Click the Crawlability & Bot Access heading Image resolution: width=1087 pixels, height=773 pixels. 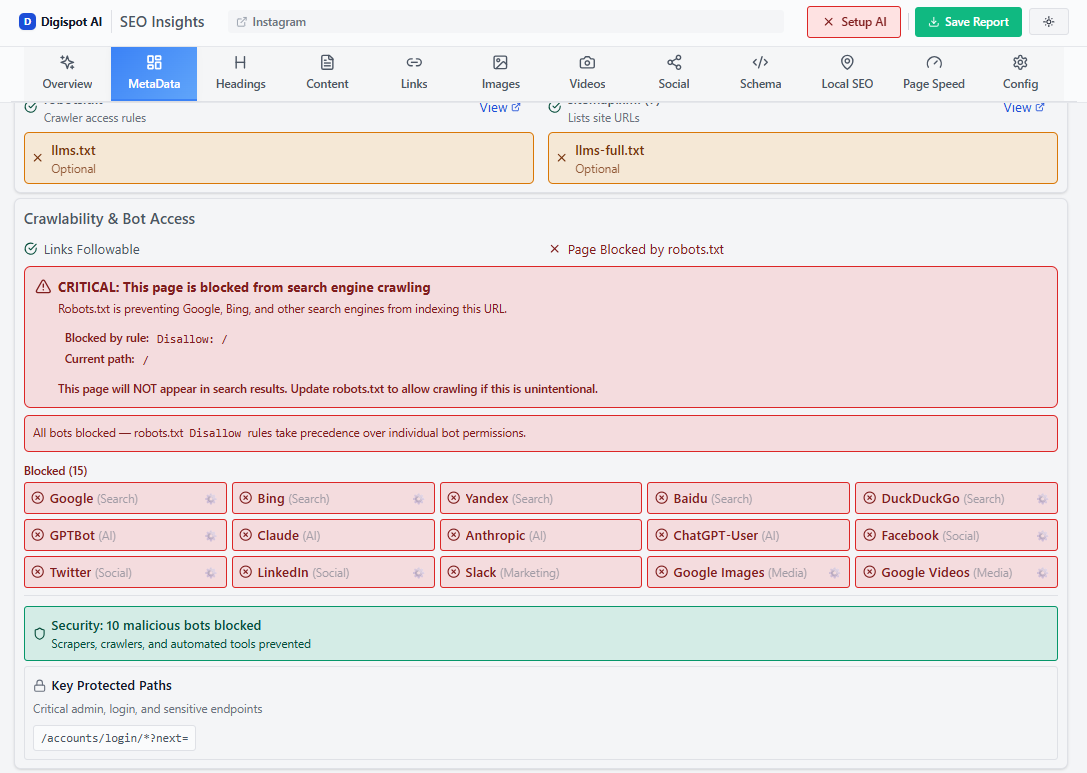110,219
